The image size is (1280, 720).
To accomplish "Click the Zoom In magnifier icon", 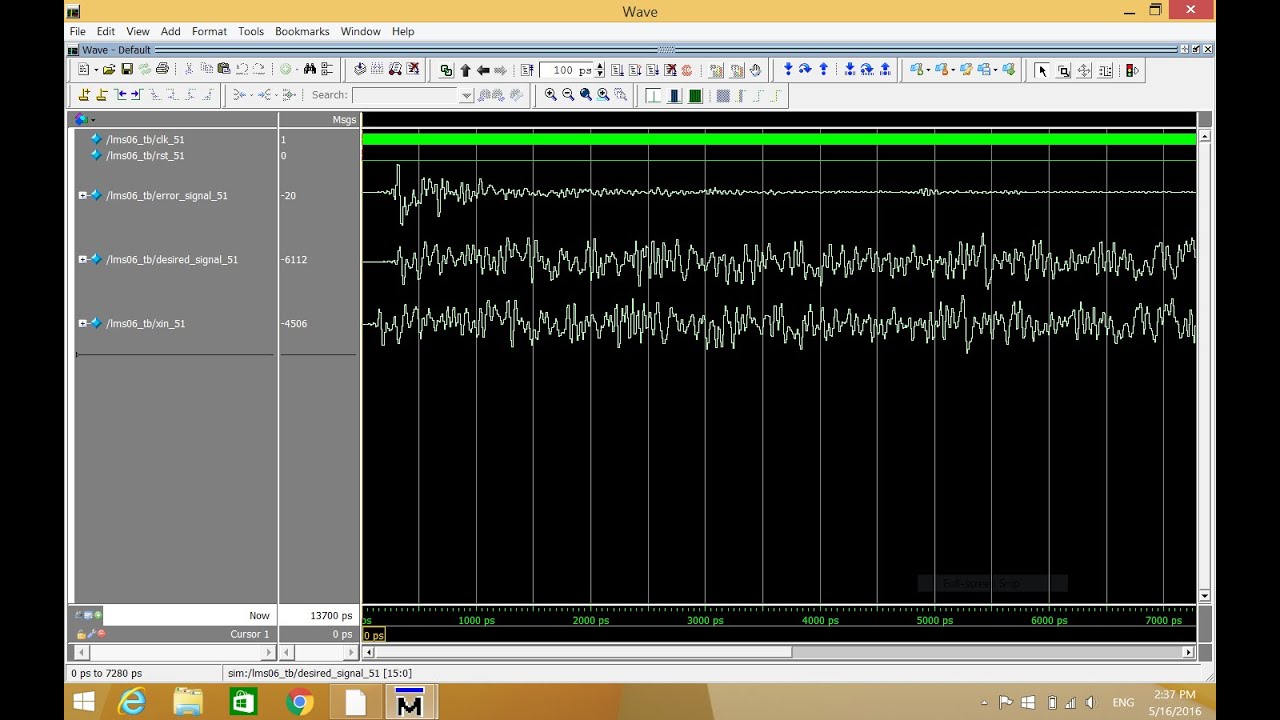I will [x=551, y=95].
